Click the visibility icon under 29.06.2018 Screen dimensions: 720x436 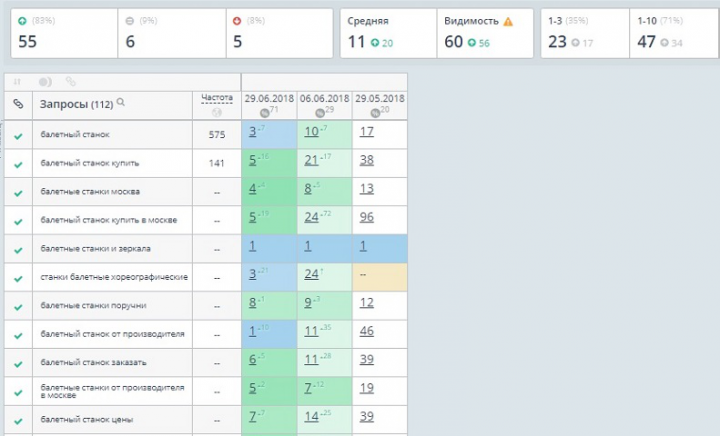pos(264,113)
